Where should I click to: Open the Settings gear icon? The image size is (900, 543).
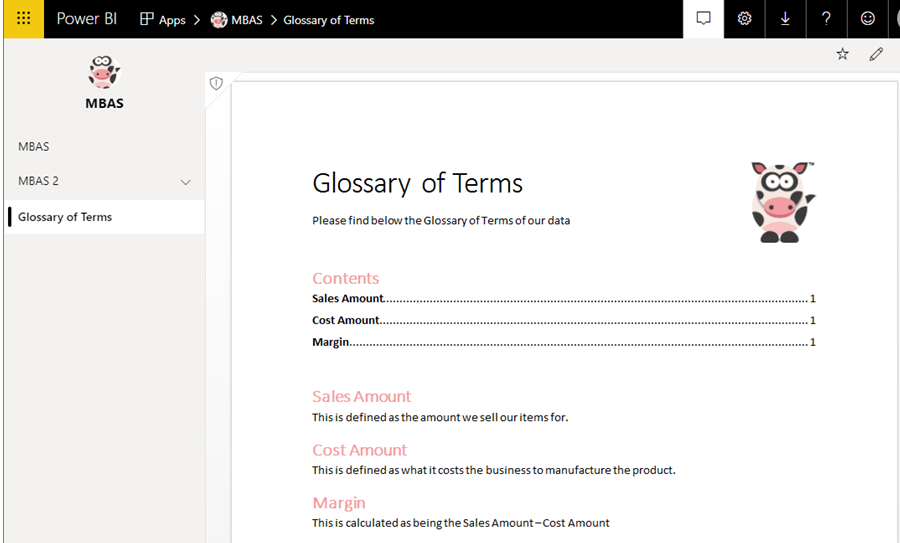pos(744,19)
